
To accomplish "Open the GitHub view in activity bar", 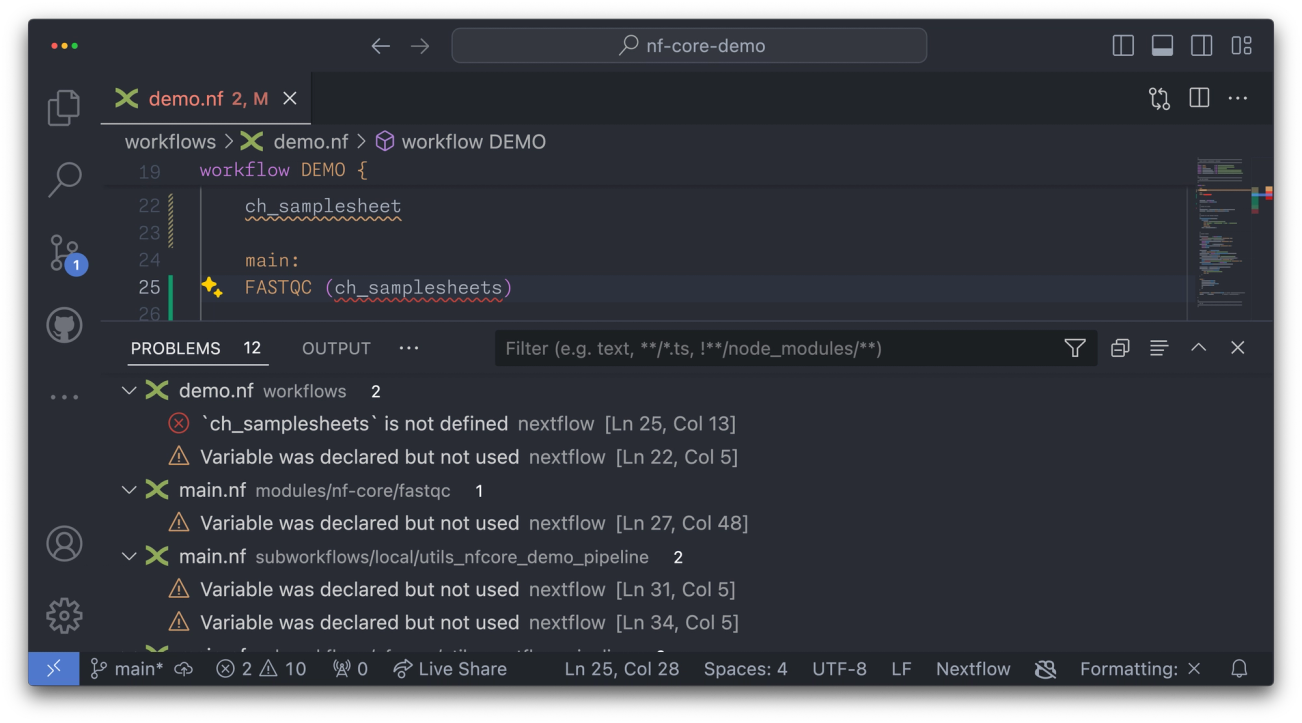I will (x=64, y=326).
